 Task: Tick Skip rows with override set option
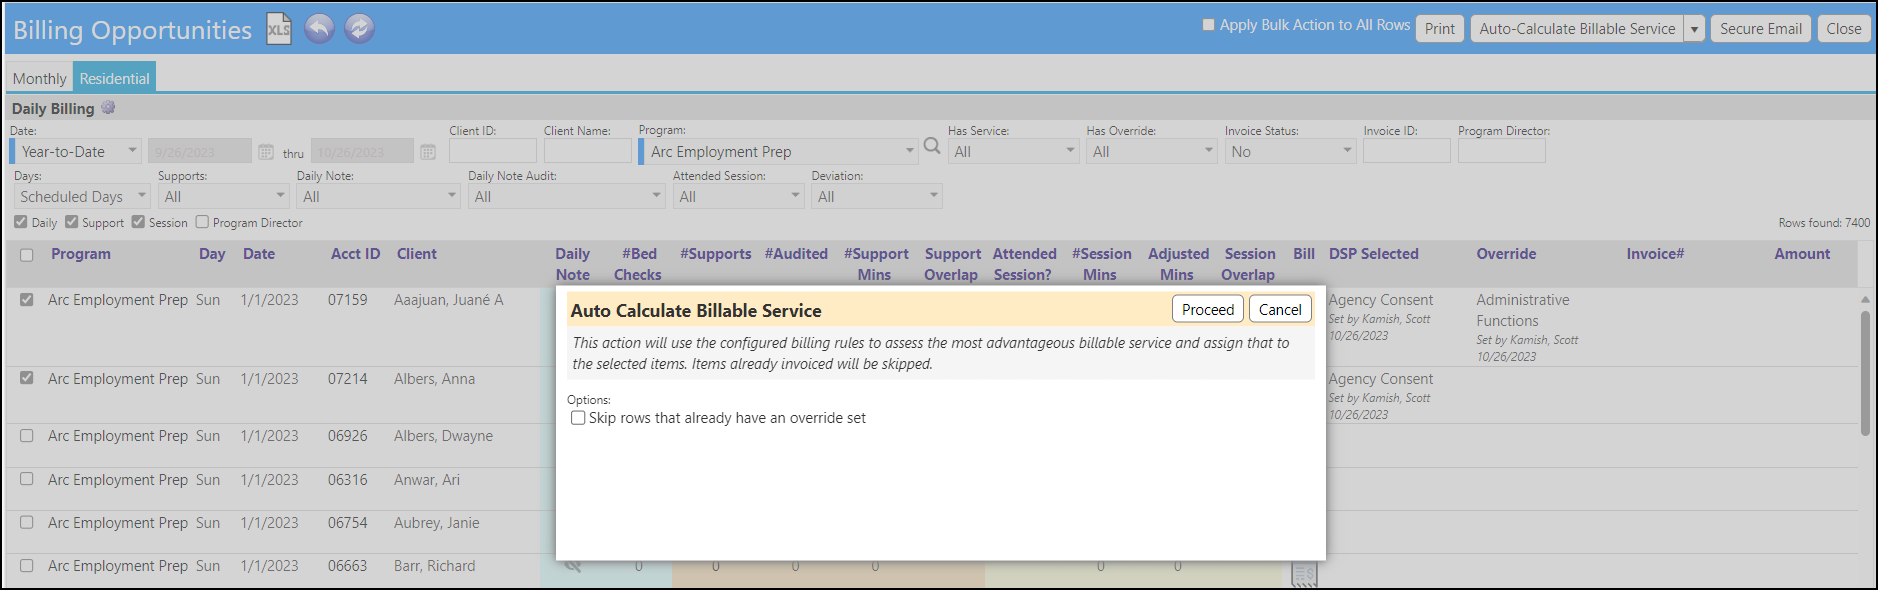coord(578,418)
